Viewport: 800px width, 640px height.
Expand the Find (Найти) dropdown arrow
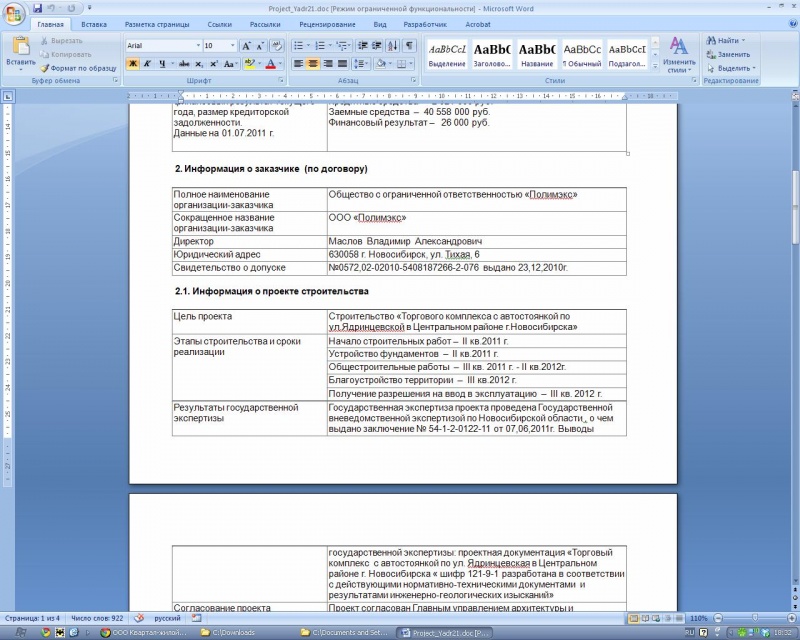coord(743,40)
